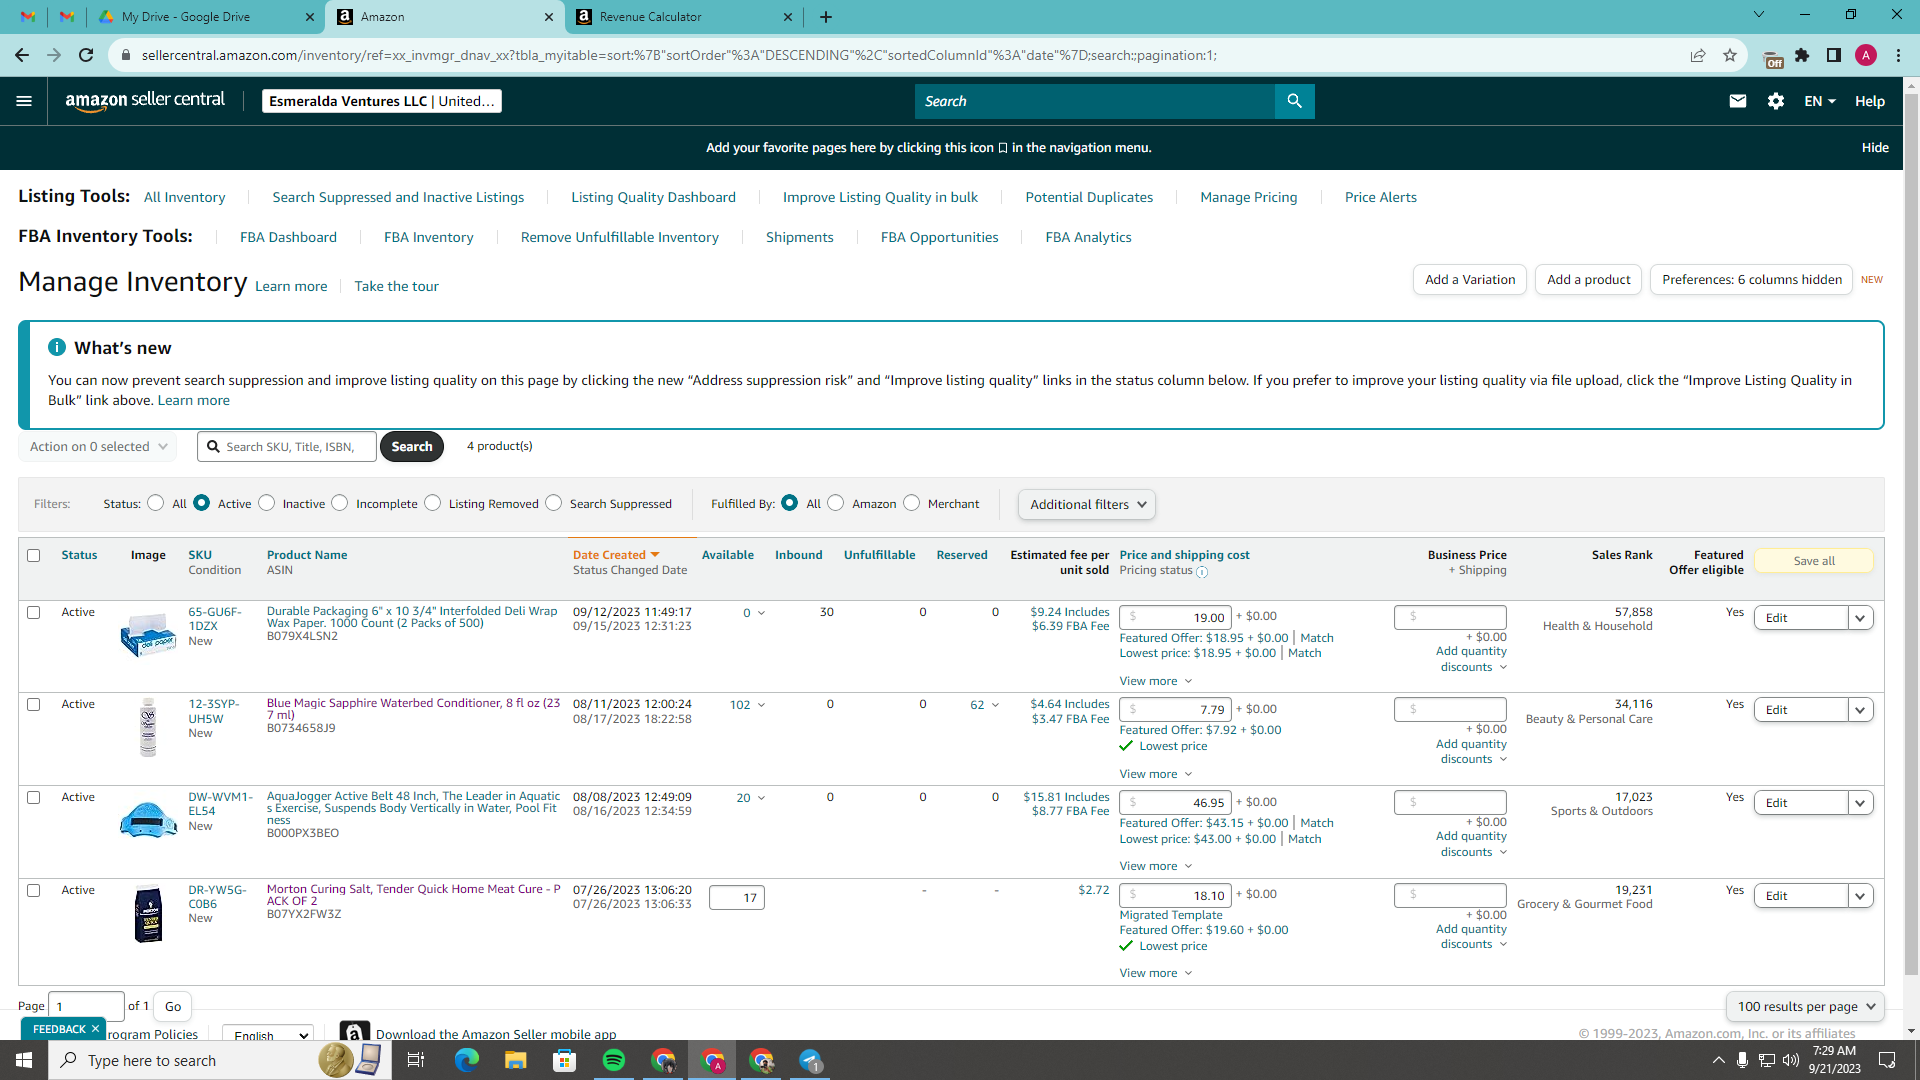
Task: Switch to the Revenue Calculator tab
Action: tap(686, 17)
